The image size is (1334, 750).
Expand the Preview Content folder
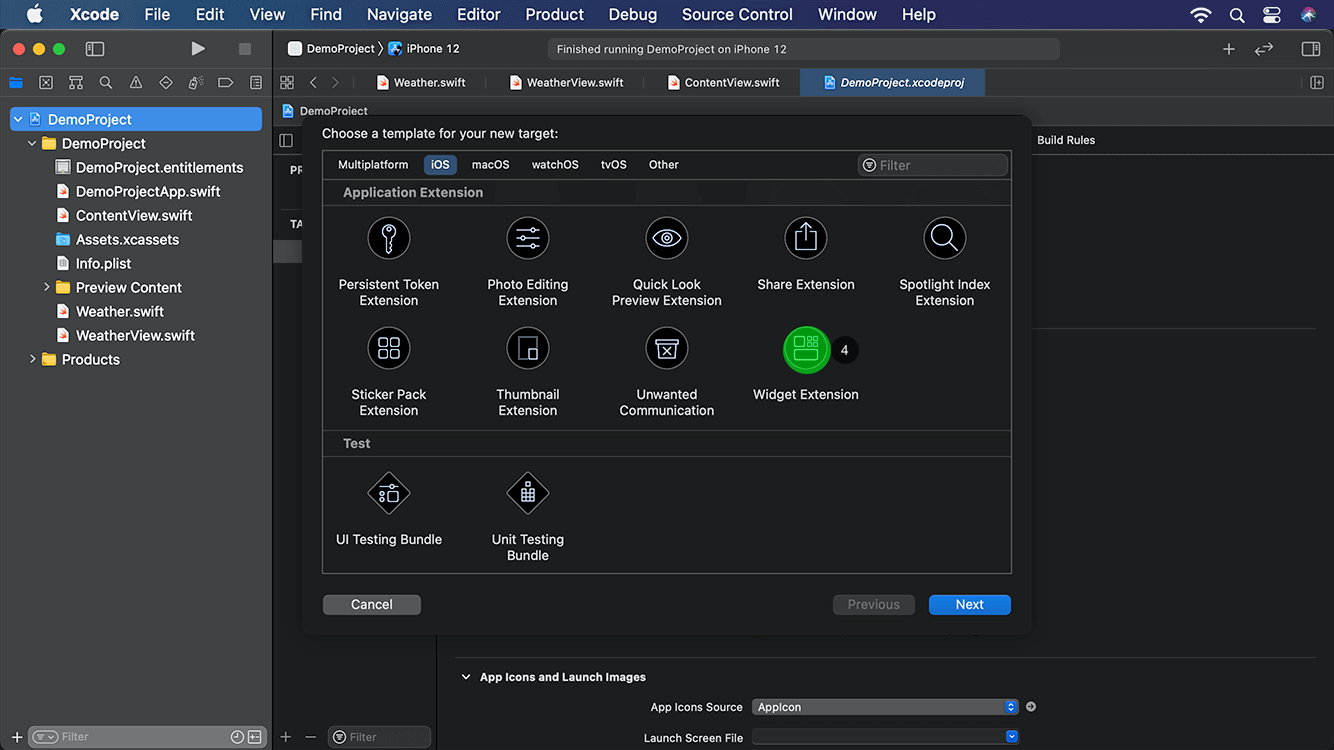(46, 287)
